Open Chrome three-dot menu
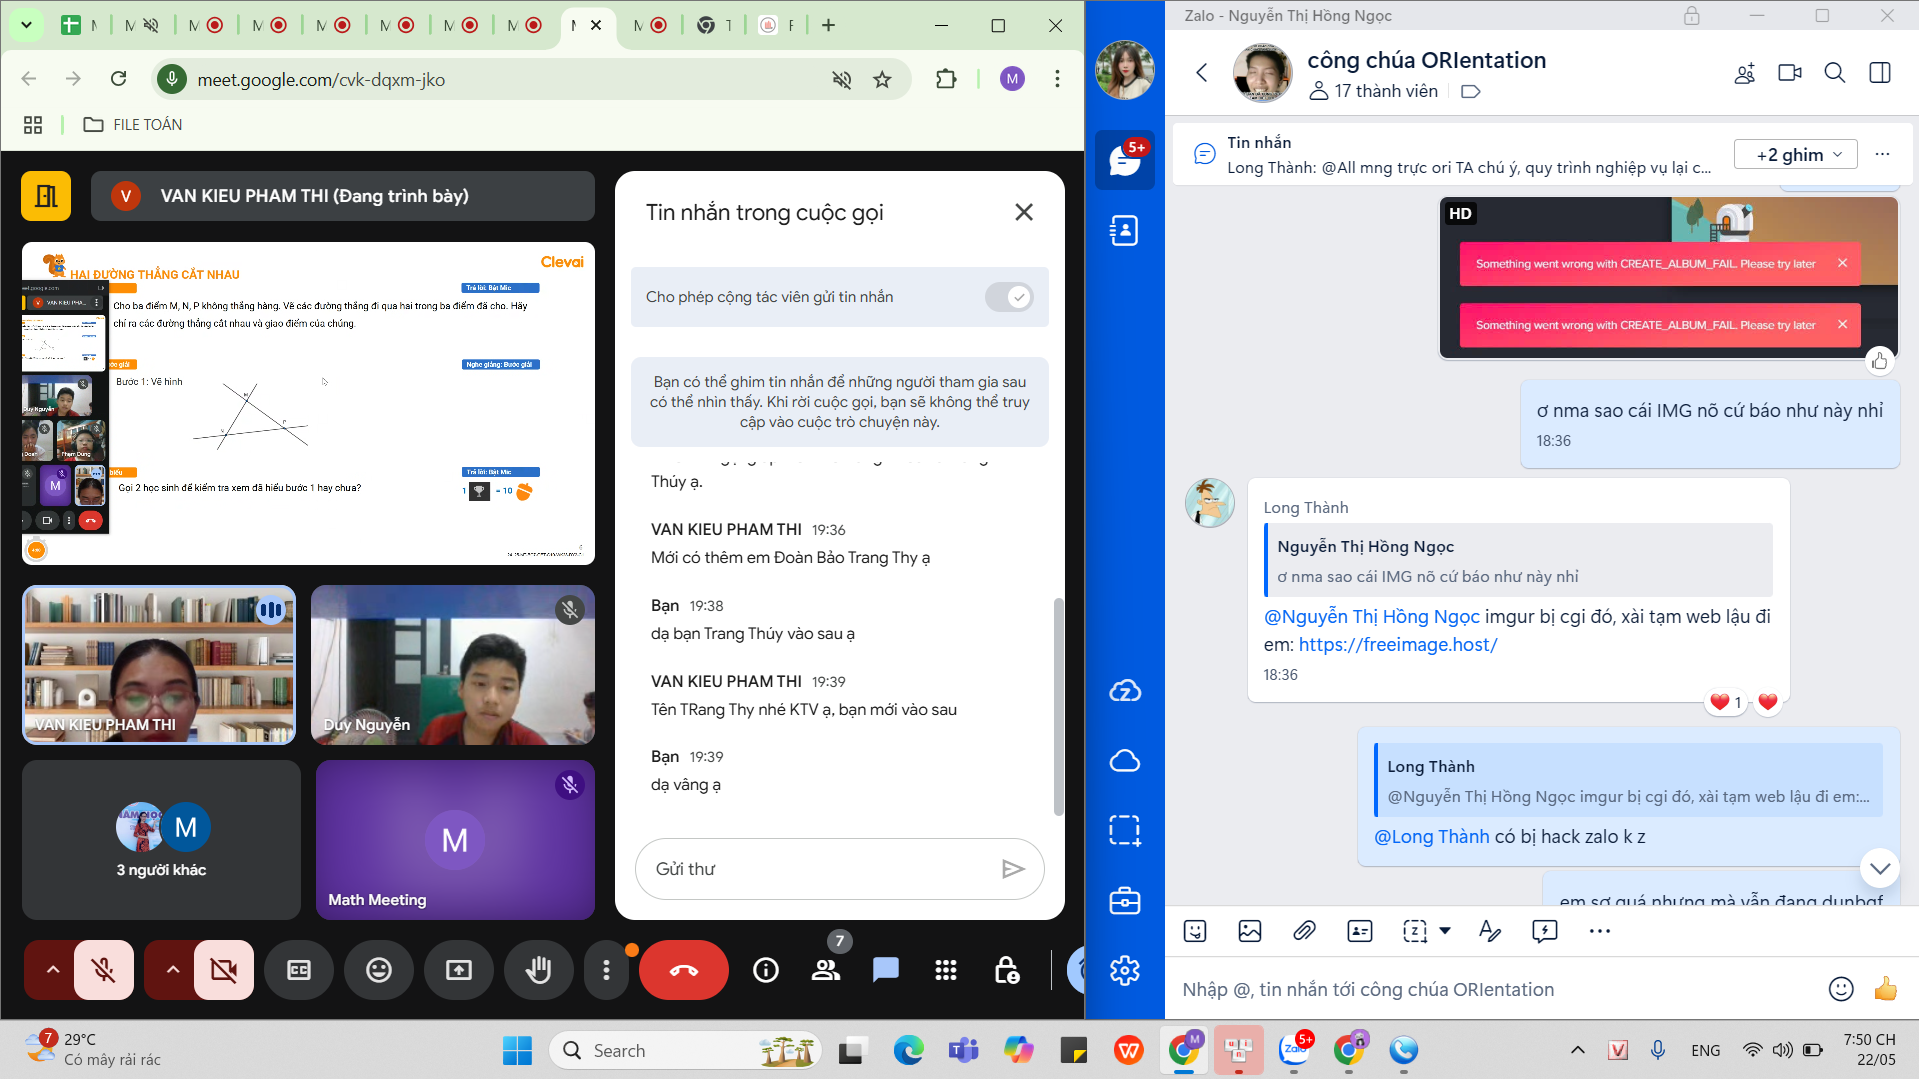 tap(1057, 79)
